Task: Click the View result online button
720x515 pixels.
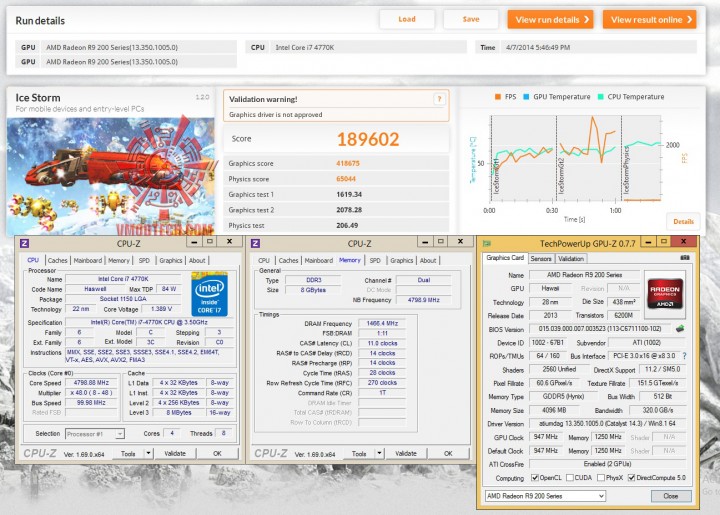Action: pyautogui.click(x=650, y=20)
